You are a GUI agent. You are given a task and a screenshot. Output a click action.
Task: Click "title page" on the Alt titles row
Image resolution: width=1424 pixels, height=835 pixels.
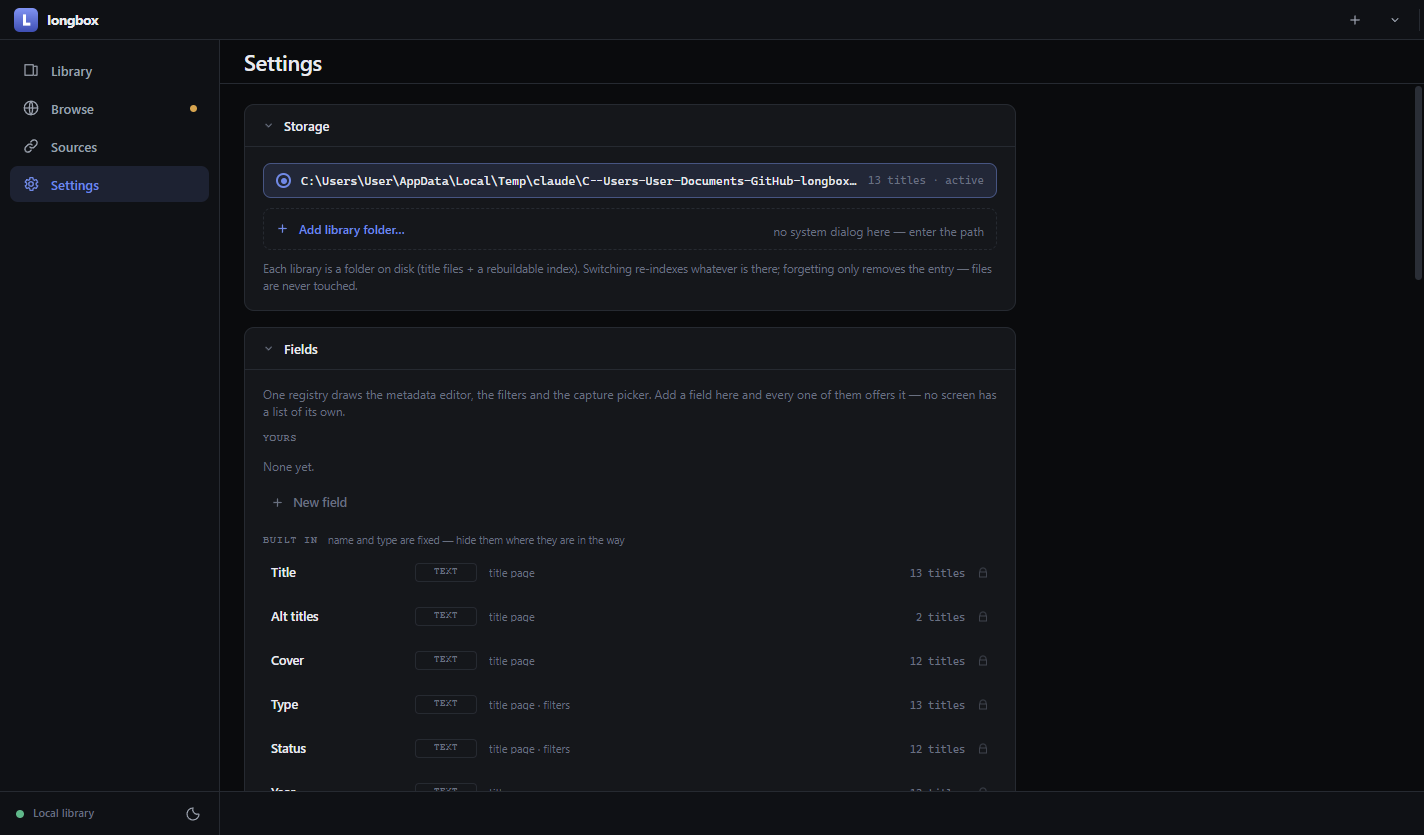(511, 618)
